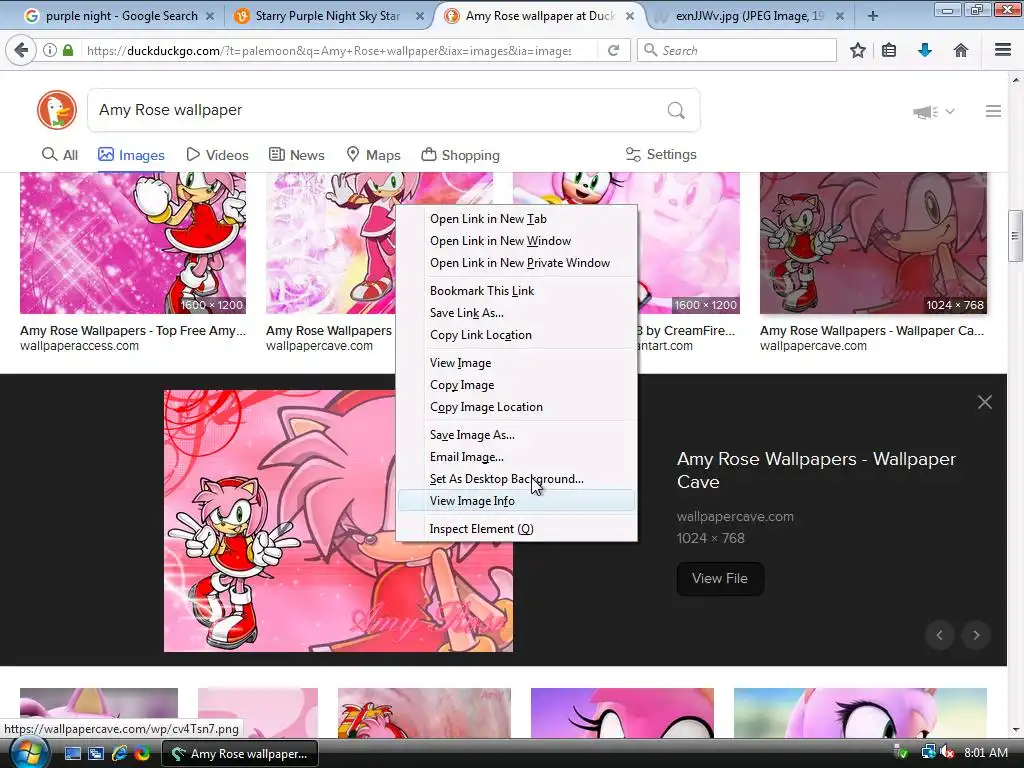
Task: Switch to exnJJWv.jpg image tab
Action: 750,16
